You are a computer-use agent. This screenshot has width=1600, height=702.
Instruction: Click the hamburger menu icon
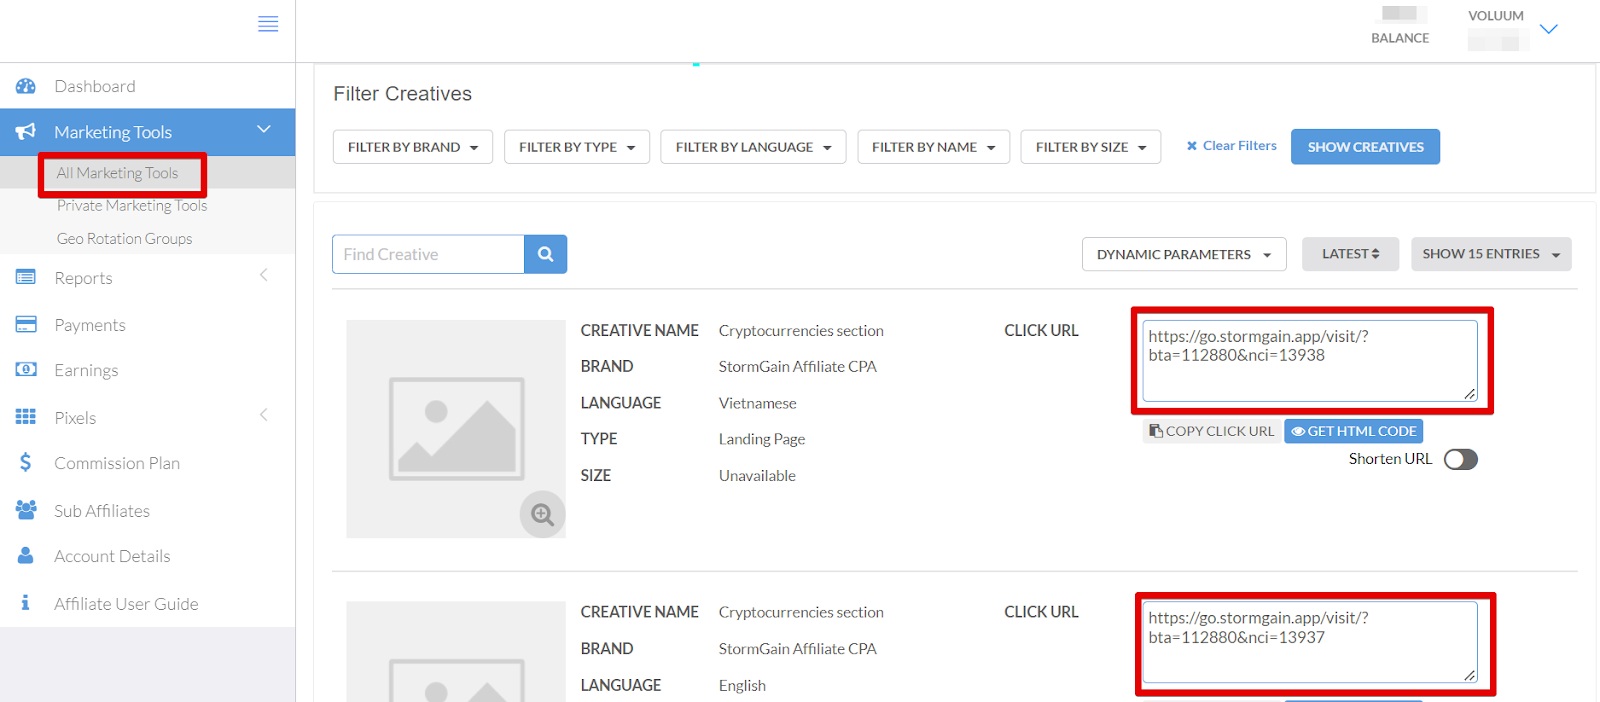(268, 24)
